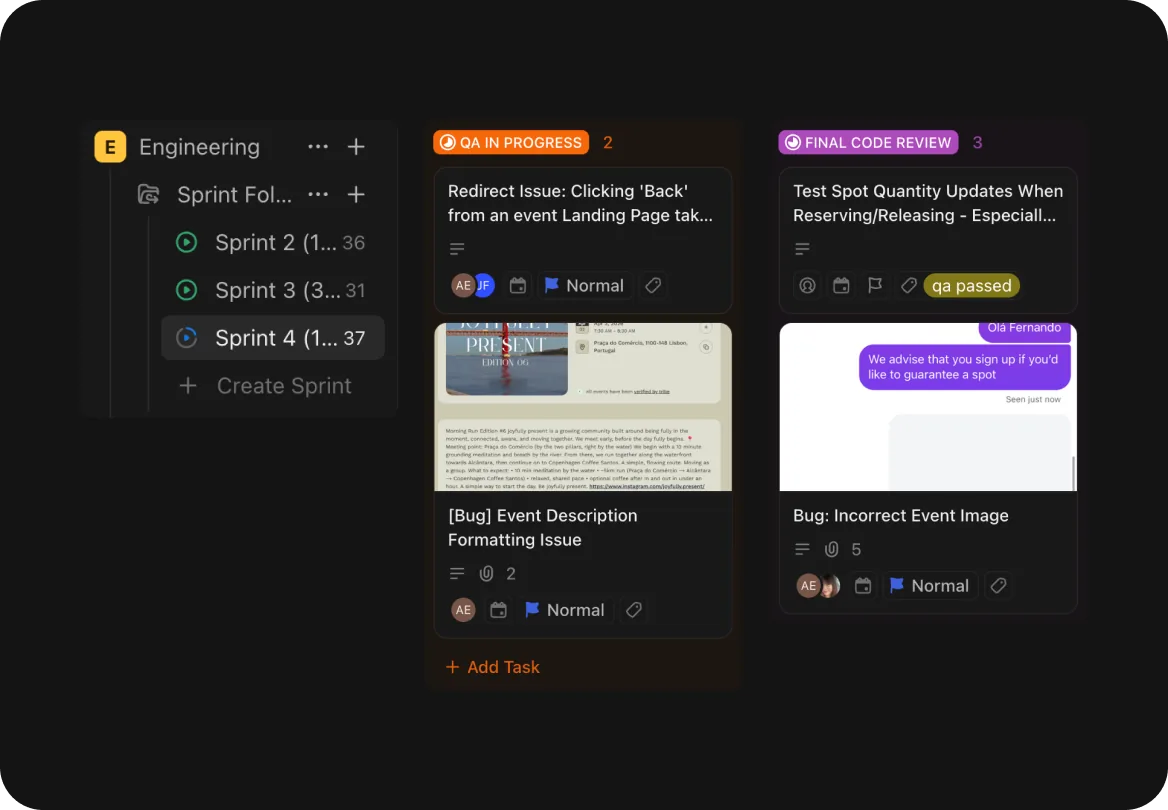
Task: Click the QA IN PROGRESS status label
Action: coord(511,142)
